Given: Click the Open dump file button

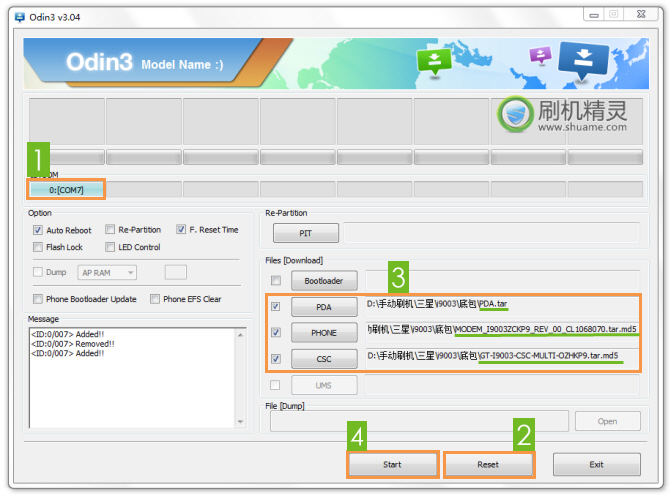Looking at the screenshot, I should [608, 421].
